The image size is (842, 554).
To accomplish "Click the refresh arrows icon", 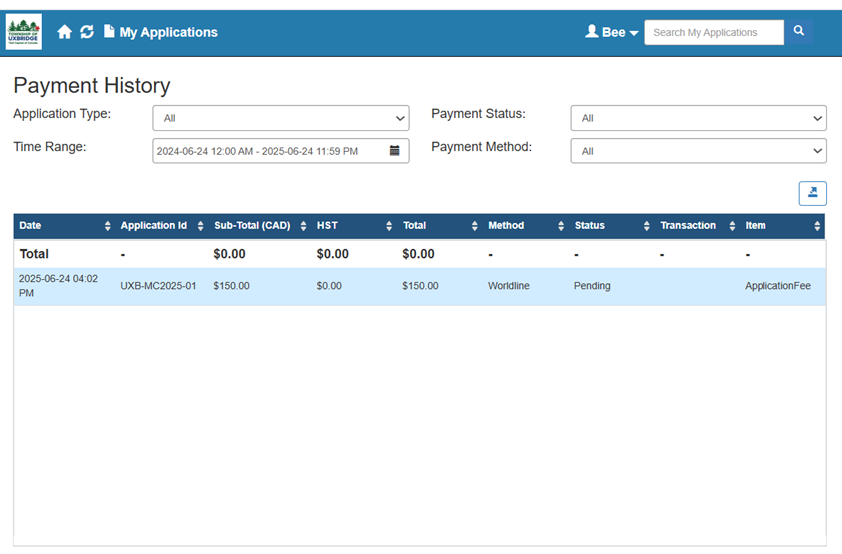I will point(87,32).
